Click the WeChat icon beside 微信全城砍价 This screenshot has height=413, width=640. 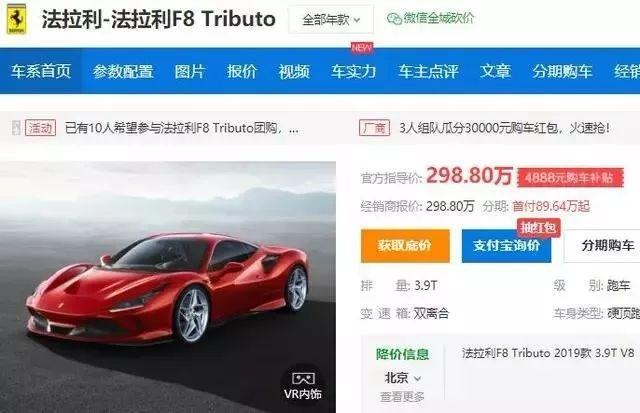click(394, 18)
